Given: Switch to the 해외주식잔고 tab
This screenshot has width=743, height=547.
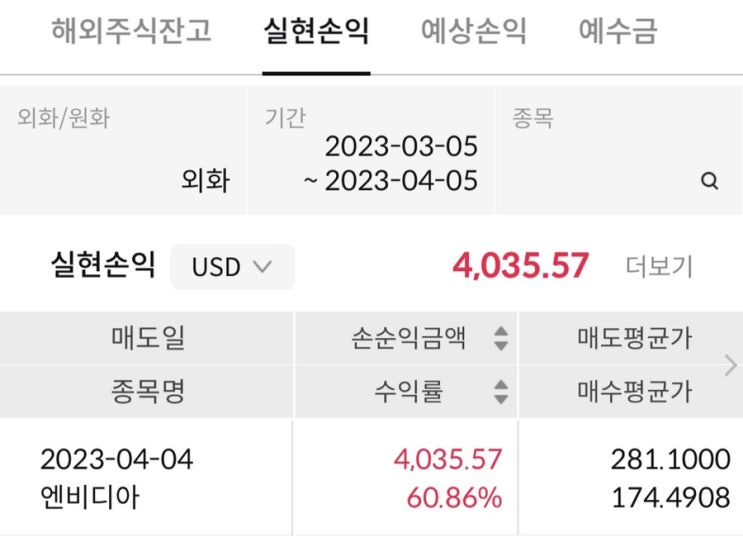Looking at the screenshot, I should (131, 31).
